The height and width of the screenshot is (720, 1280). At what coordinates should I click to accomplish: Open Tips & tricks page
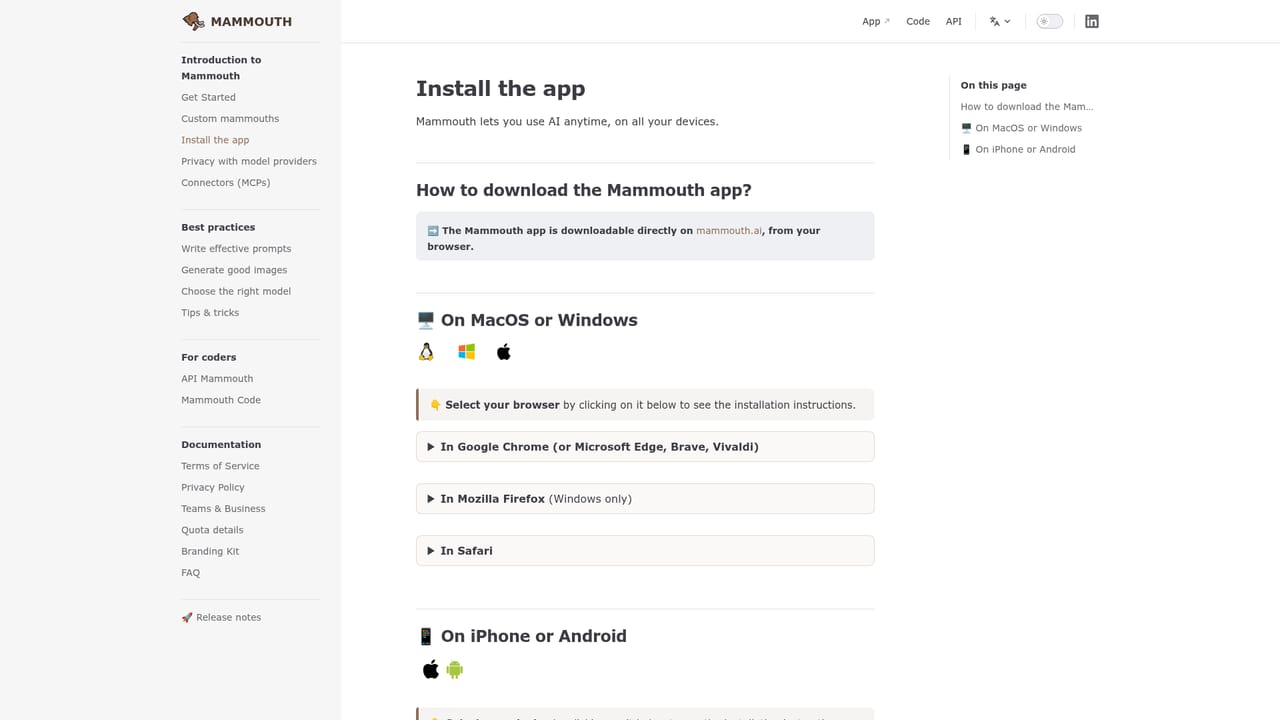pos(210,313)
